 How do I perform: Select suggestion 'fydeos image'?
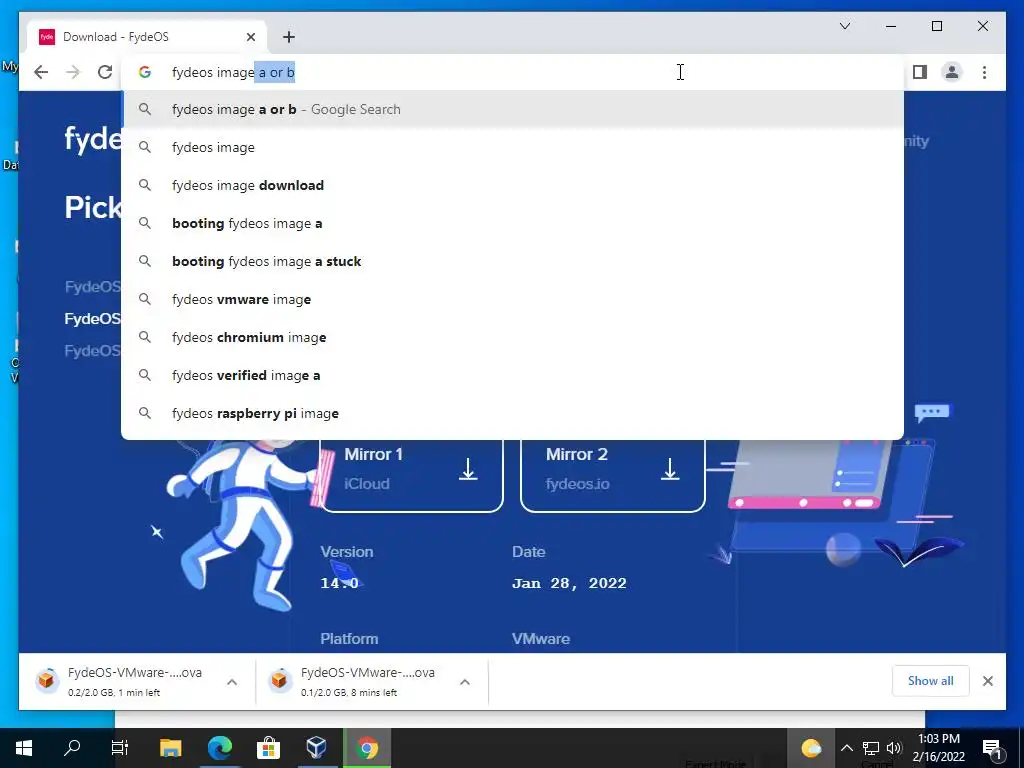pos(512,148)
